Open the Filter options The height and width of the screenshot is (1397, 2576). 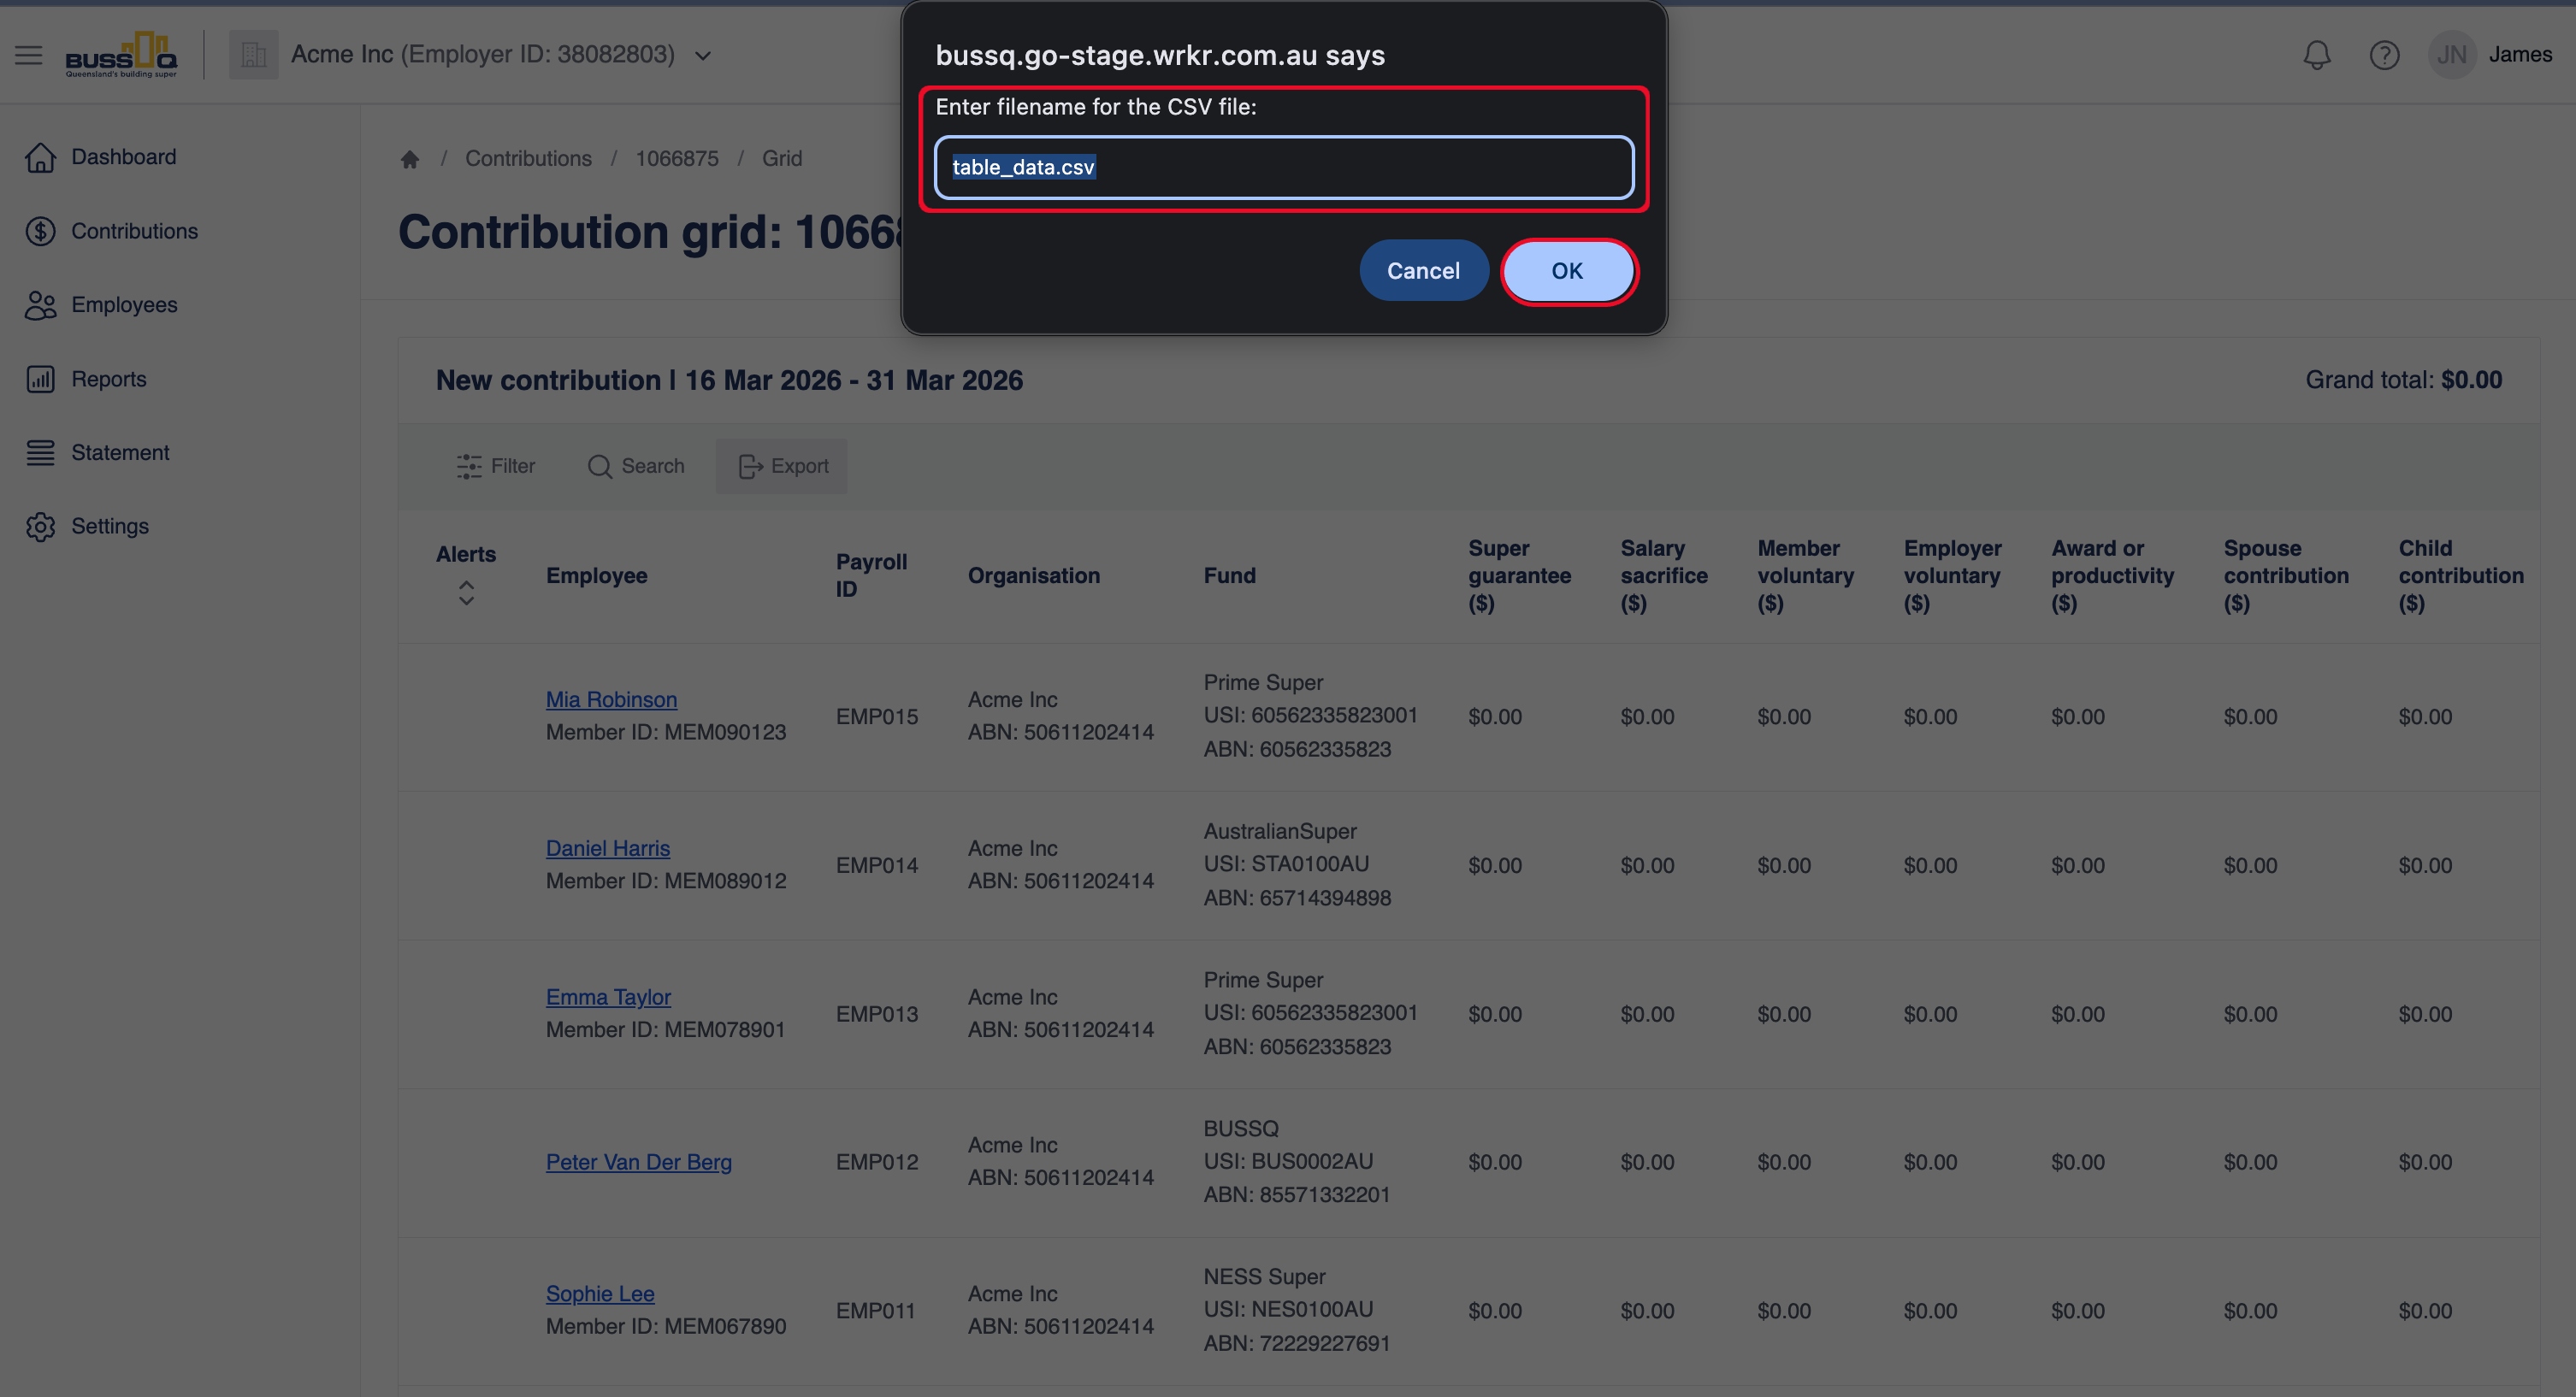[x=495, y=466]
